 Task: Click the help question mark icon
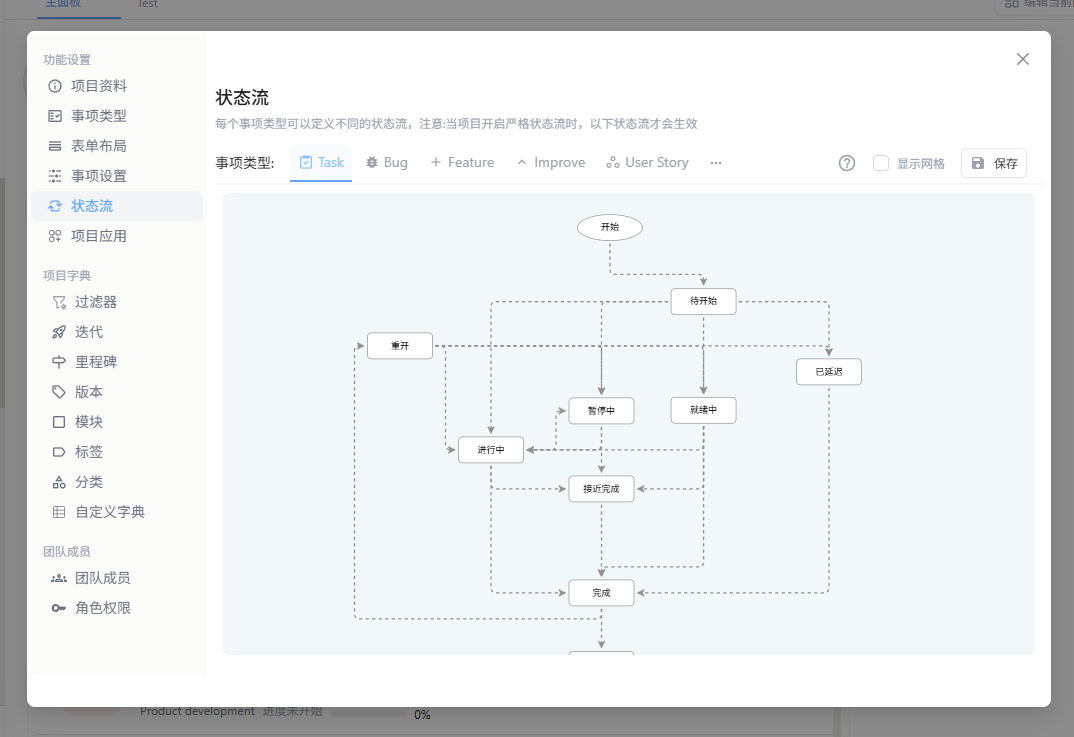pyautogui.click(x=847, y=163)
